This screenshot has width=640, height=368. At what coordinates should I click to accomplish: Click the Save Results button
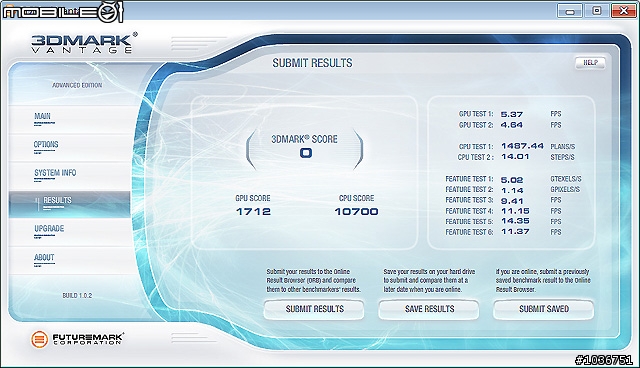429,309
